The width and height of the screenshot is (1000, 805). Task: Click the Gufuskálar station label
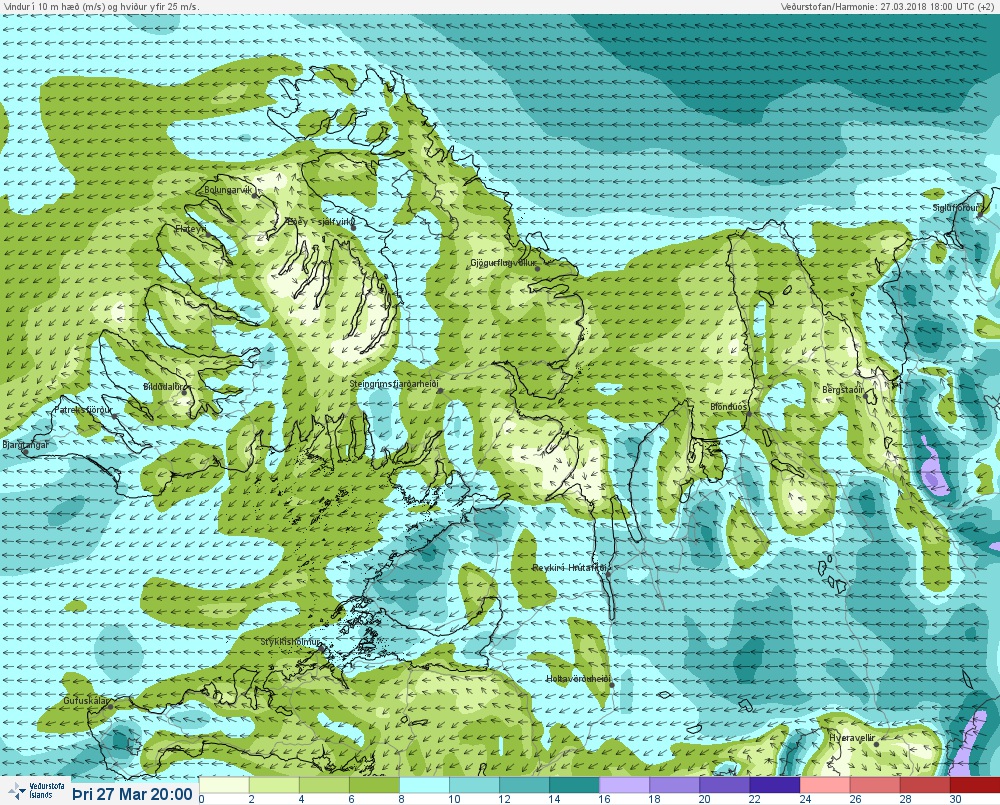87,700
